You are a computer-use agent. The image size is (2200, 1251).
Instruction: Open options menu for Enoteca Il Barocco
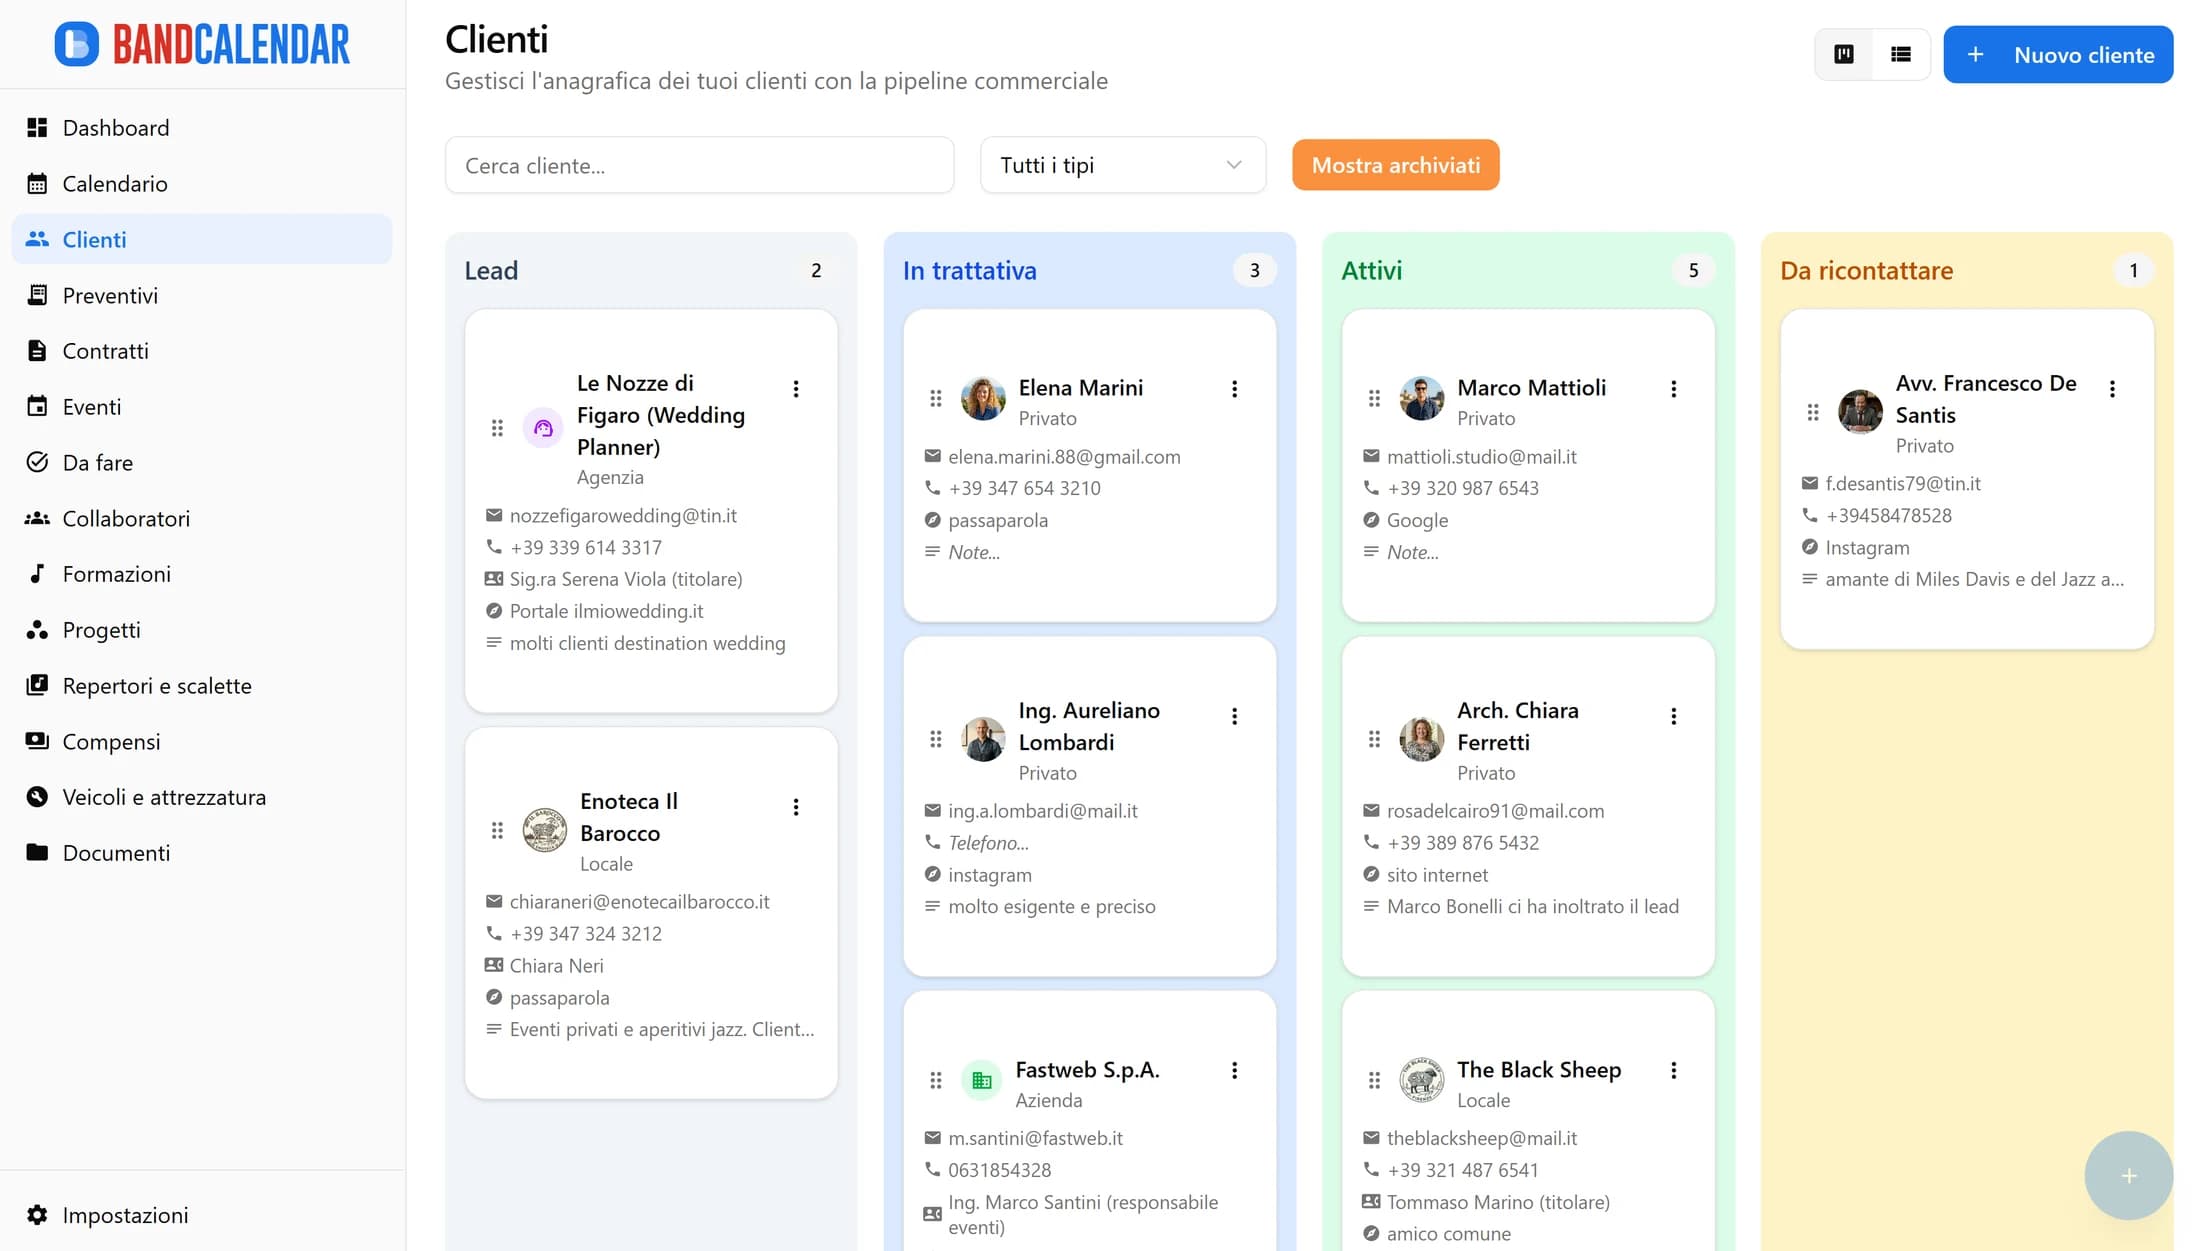coord(796,807)
